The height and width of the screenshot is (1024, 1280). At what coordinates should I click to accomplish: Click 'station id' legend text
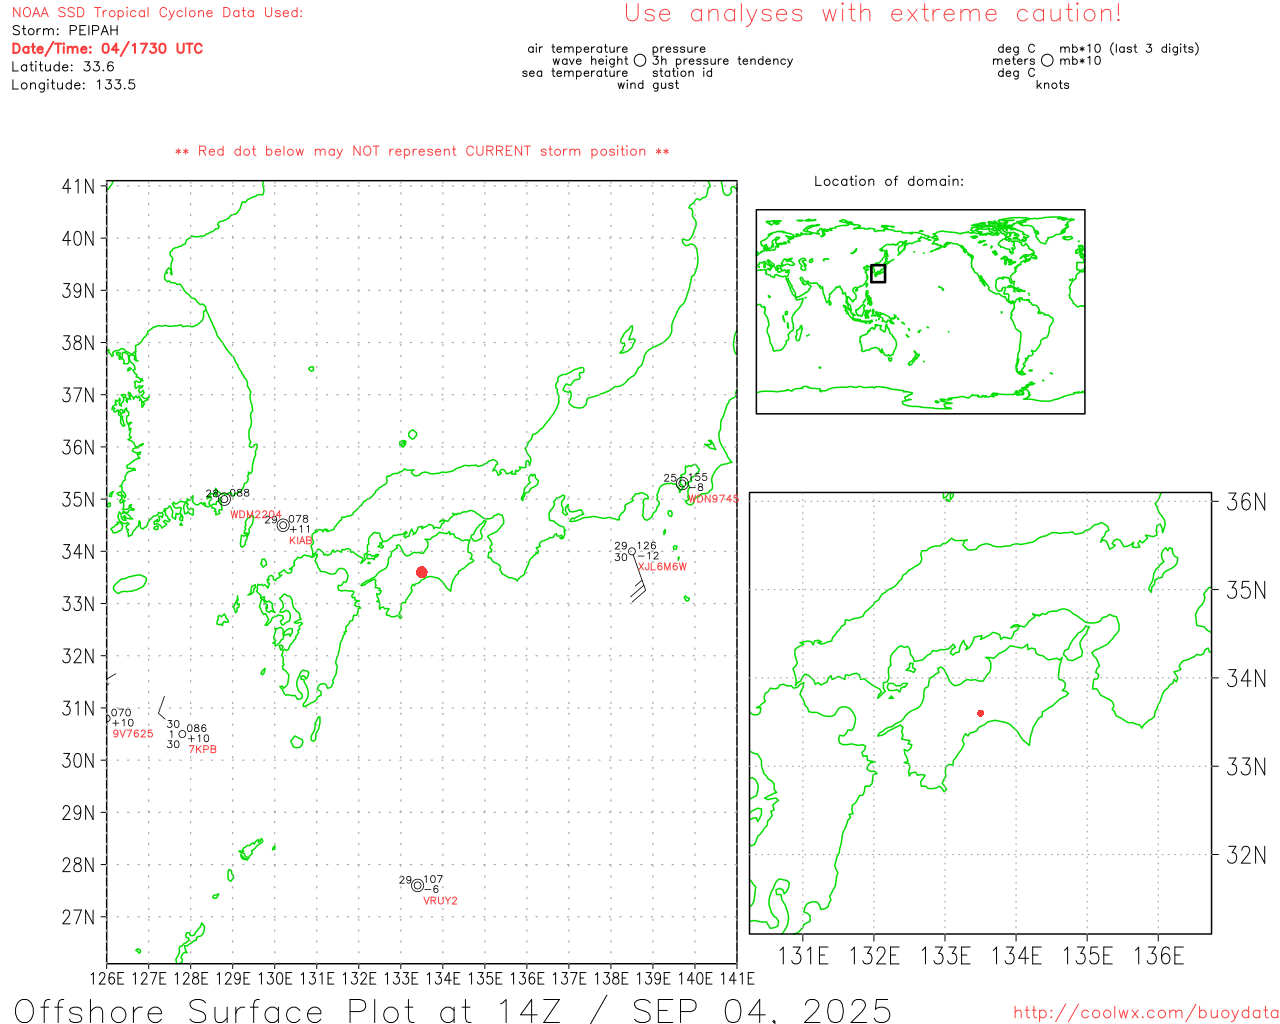coord(683,73)
